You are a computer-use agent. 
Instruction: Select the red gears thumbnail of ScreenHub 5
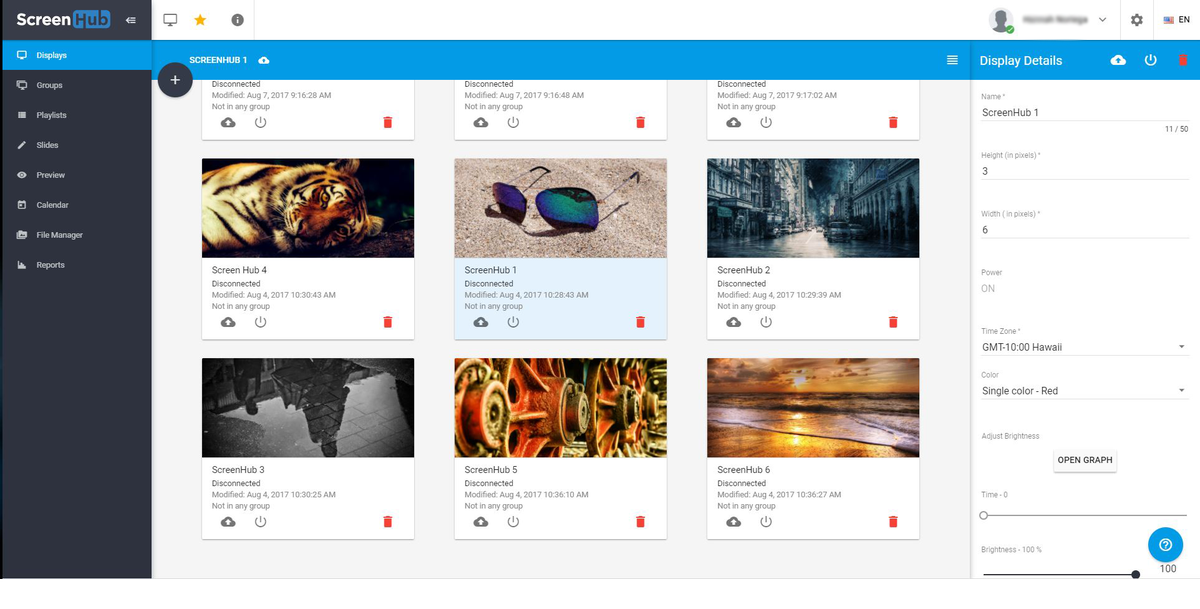click(560, 408)
